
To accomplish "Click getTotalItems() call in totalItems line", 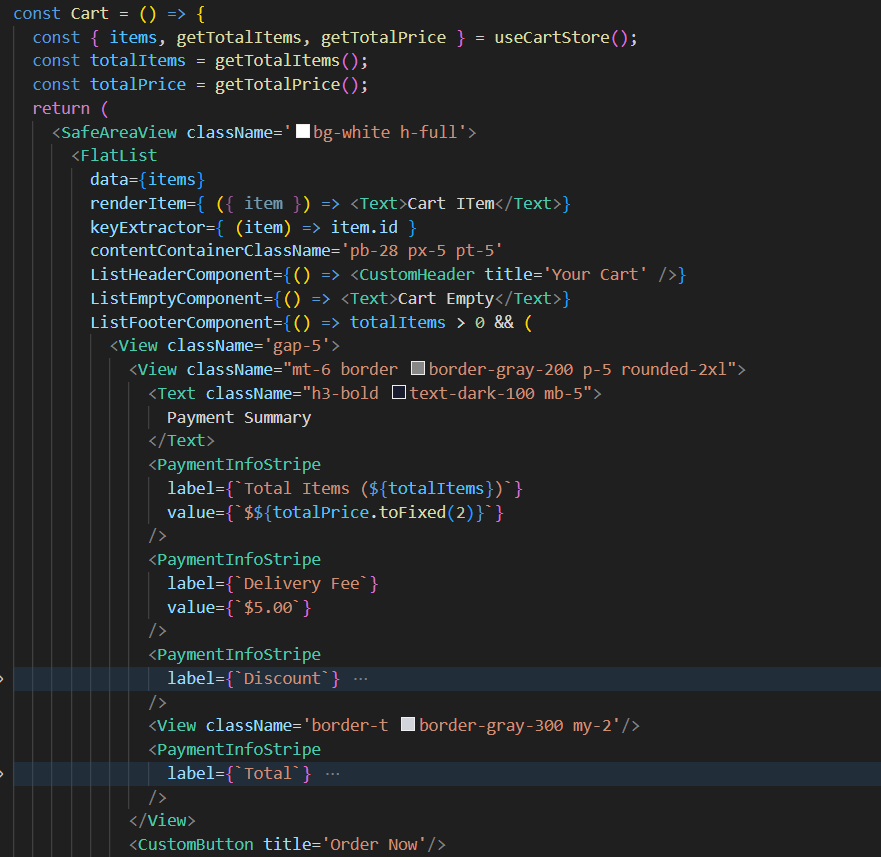I will [x=287, y=61].
